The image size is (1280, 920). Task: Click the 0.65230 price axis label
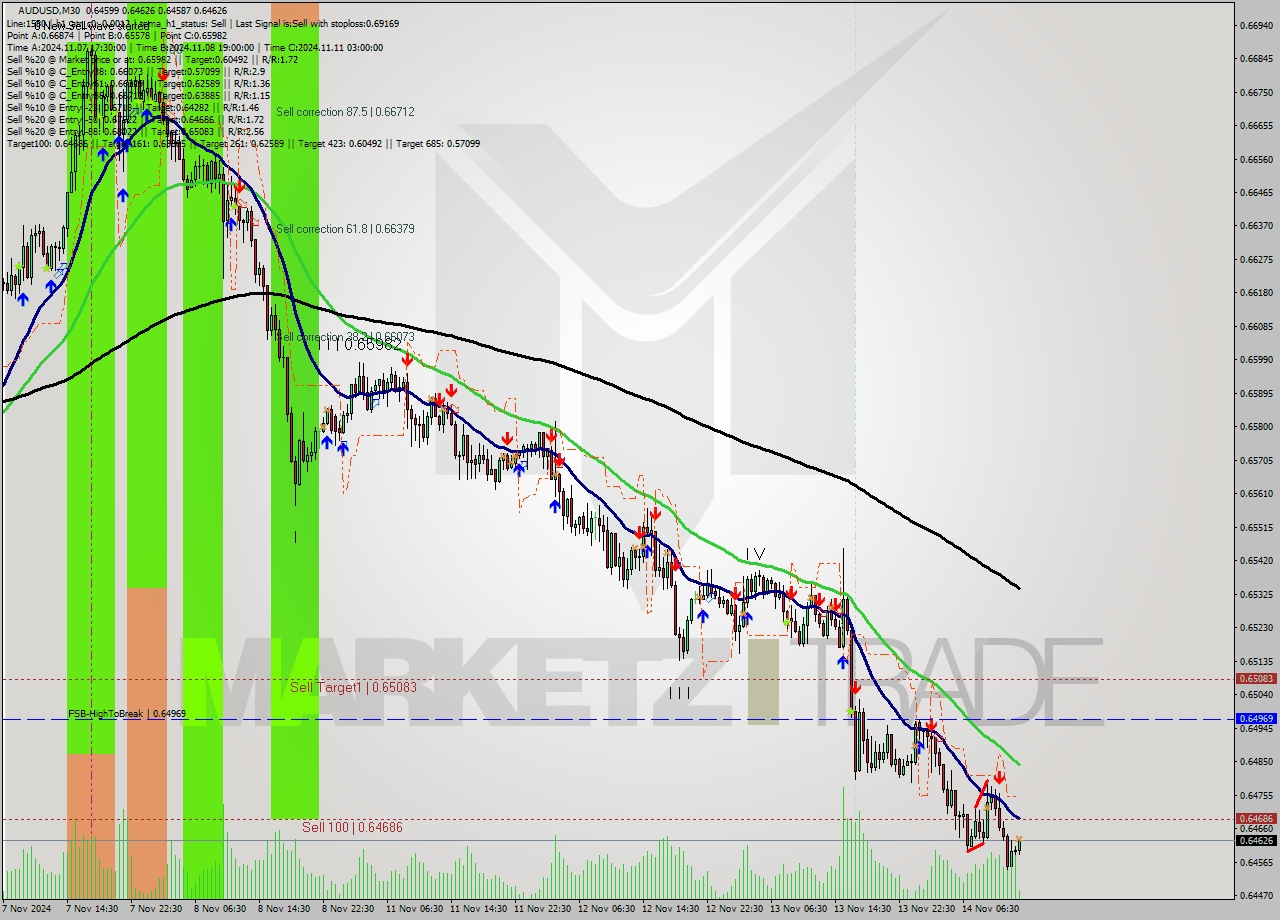coord(1256,628)
